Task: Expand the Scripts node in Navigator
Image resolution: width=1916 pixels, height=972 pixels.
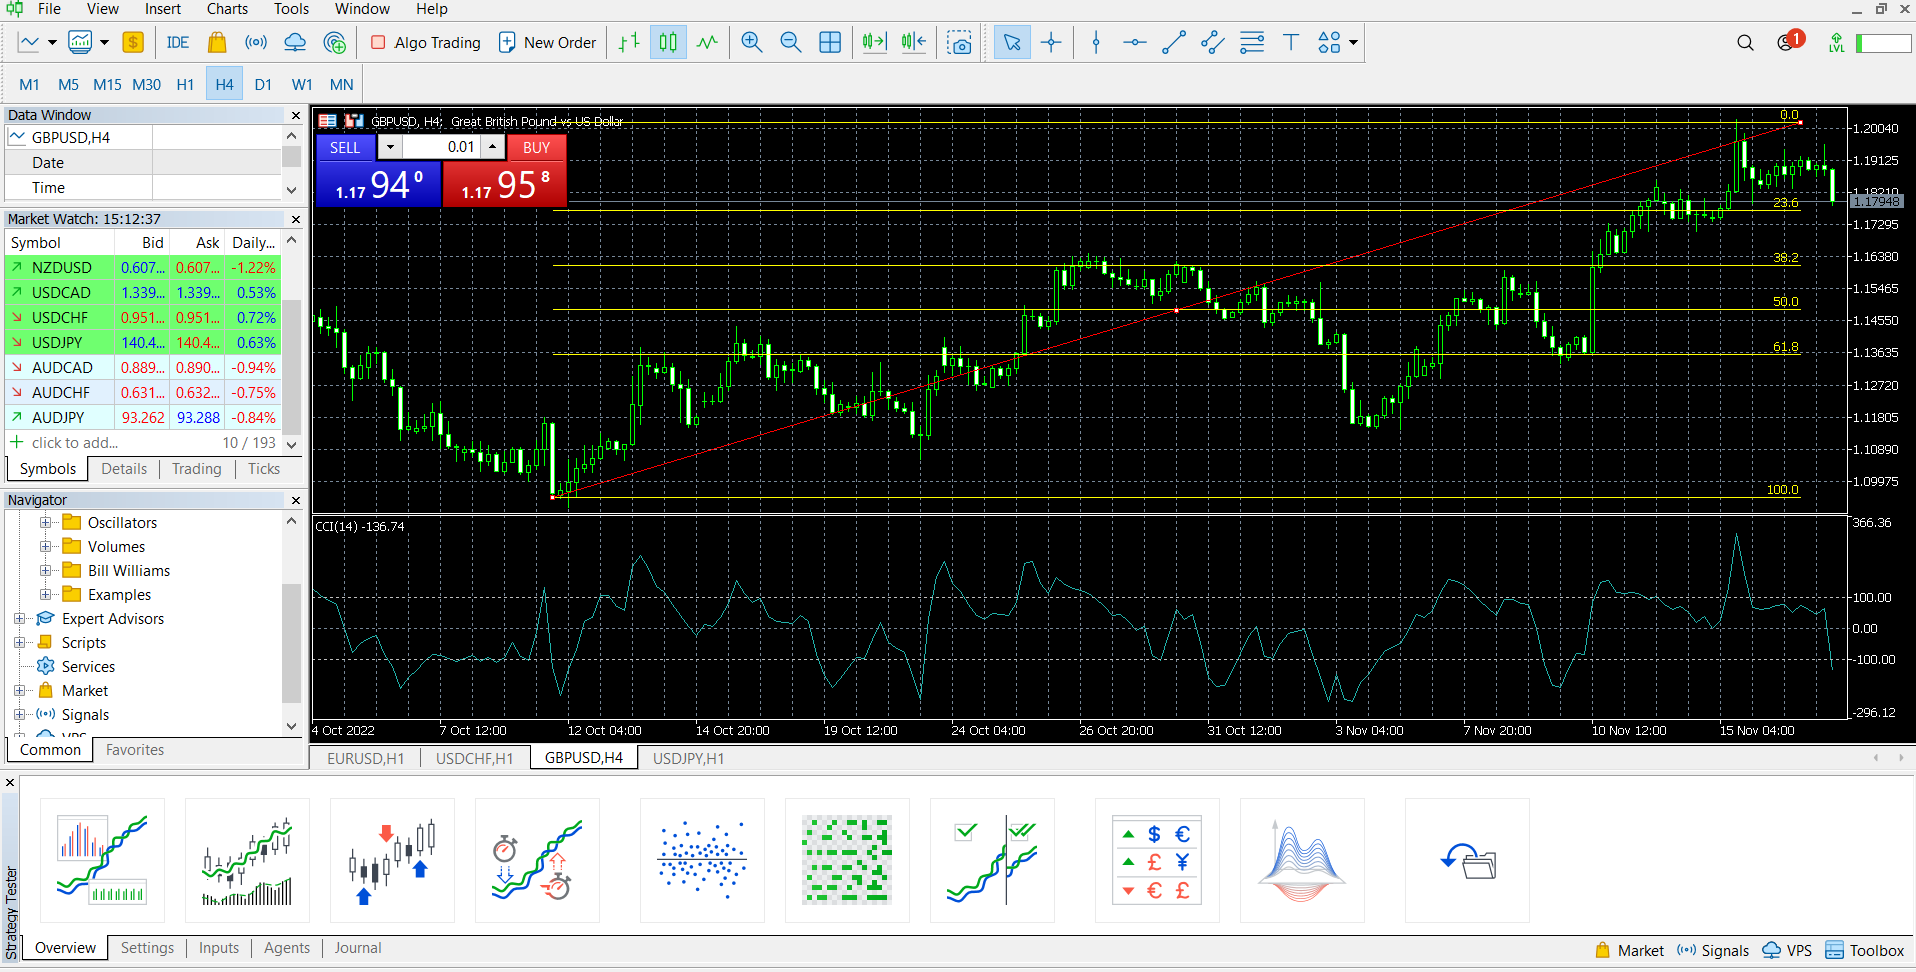Action: (19, 642)
